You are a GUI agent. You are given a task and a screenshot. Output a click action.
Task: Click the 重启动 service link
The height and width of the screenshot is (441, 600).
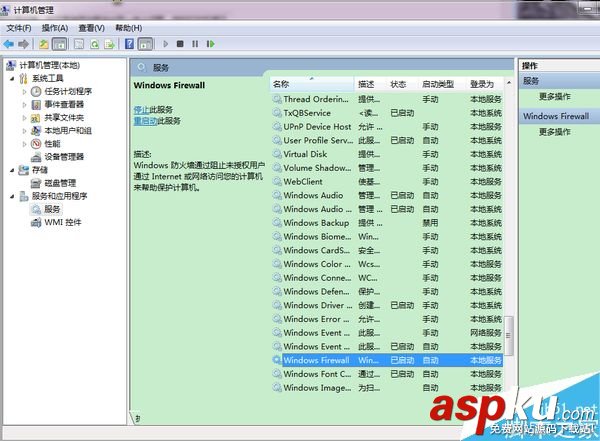[x=145, y=121]
